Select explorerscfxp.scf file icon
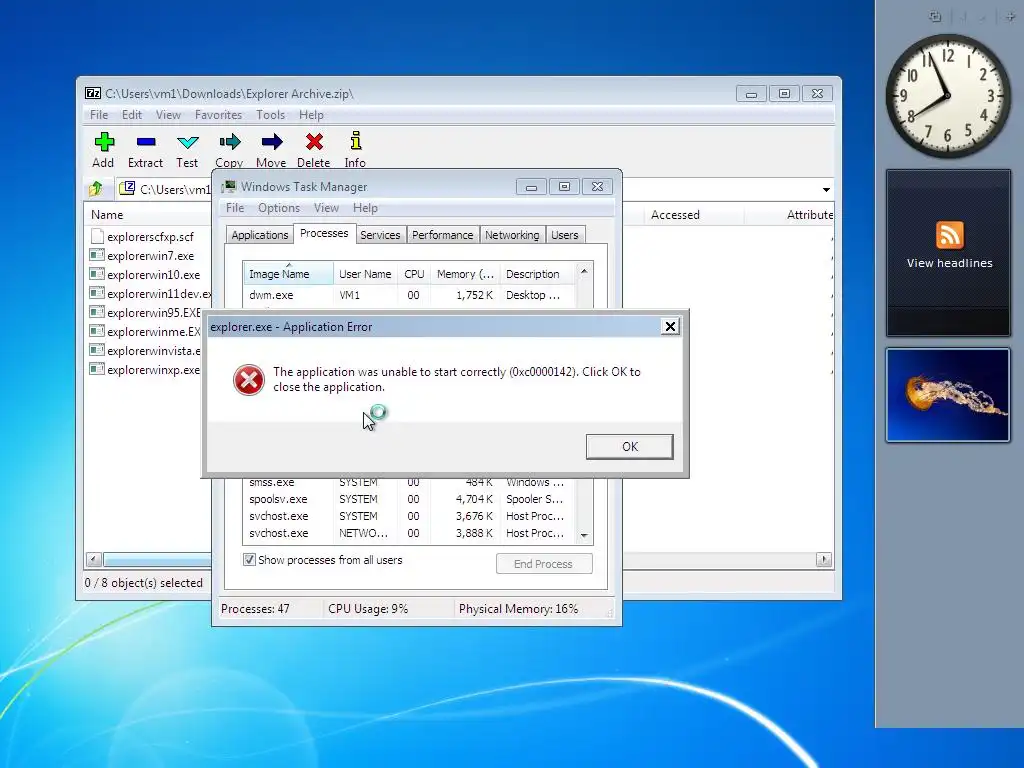The width and height of the screenshot is (1024, 768). coord(97,236)
